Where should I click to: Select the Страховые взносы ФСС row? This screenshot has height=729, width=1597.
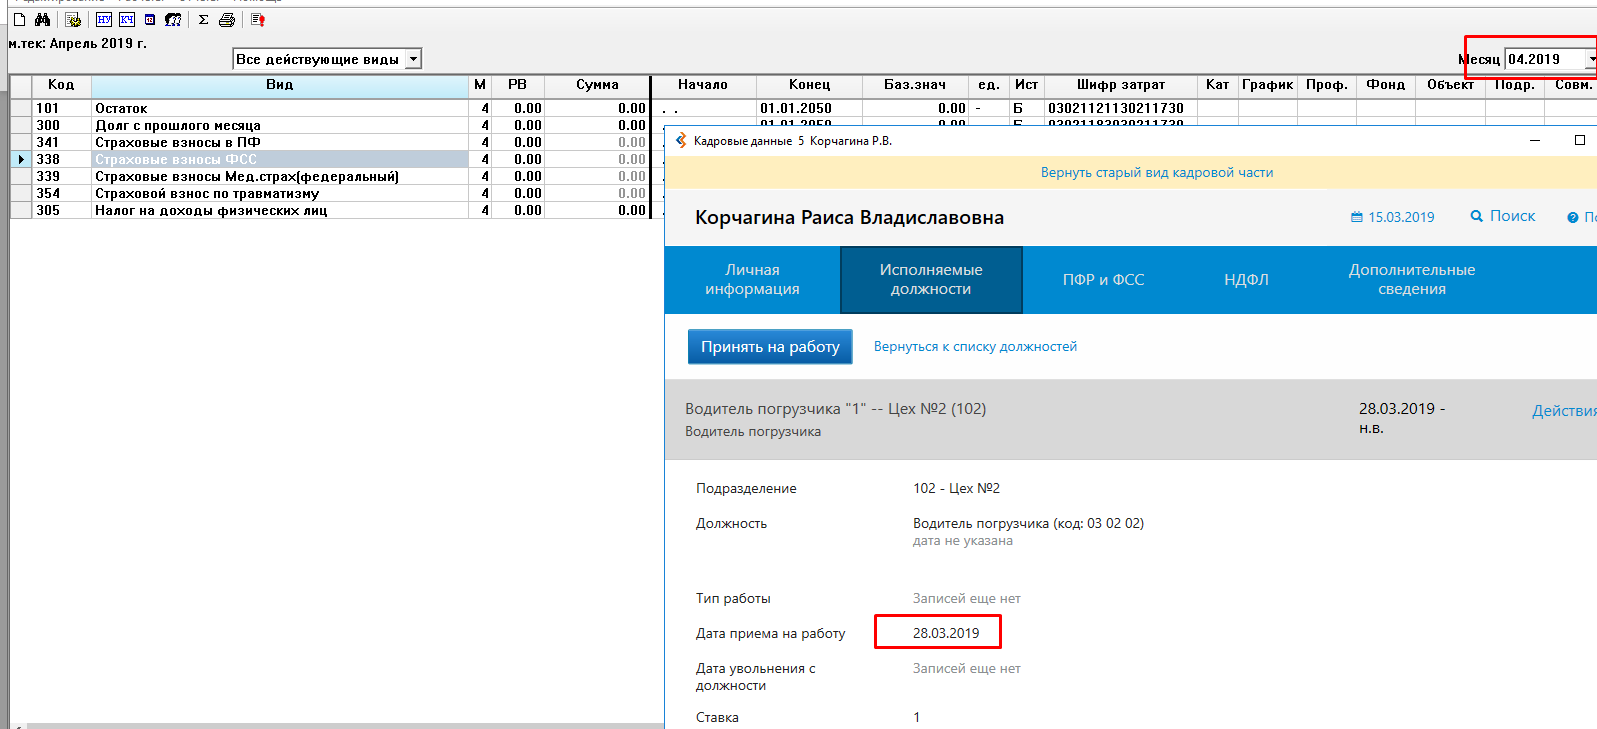click(280, 159)
